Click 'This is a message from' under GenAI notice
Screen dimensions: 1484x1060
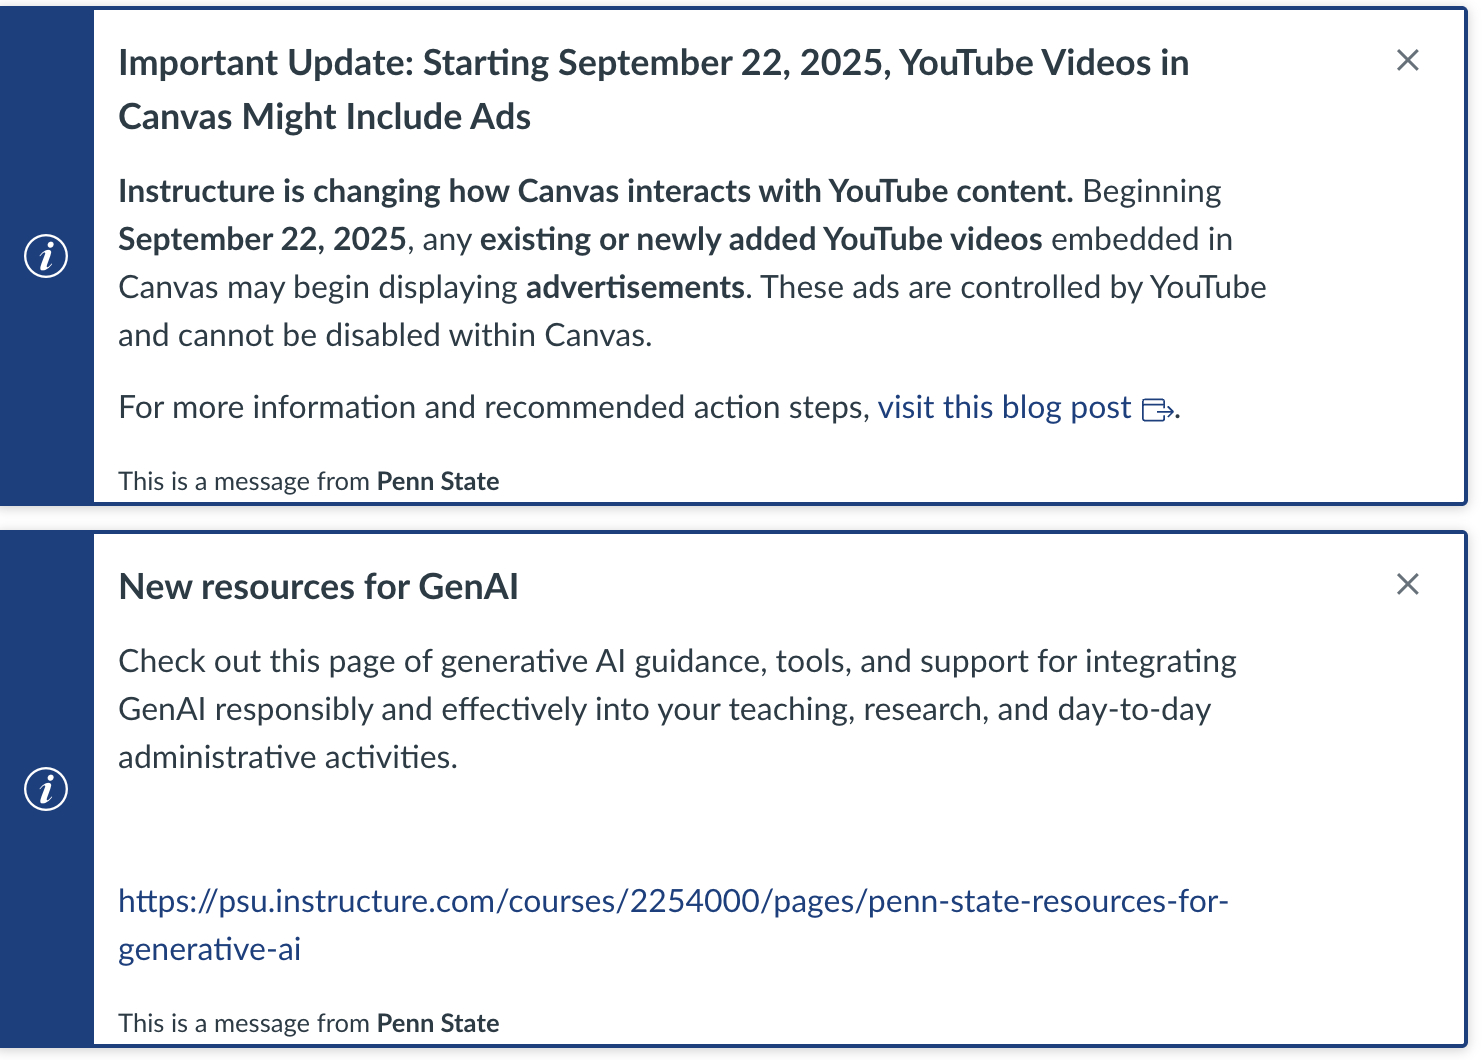coord(245,1024)
